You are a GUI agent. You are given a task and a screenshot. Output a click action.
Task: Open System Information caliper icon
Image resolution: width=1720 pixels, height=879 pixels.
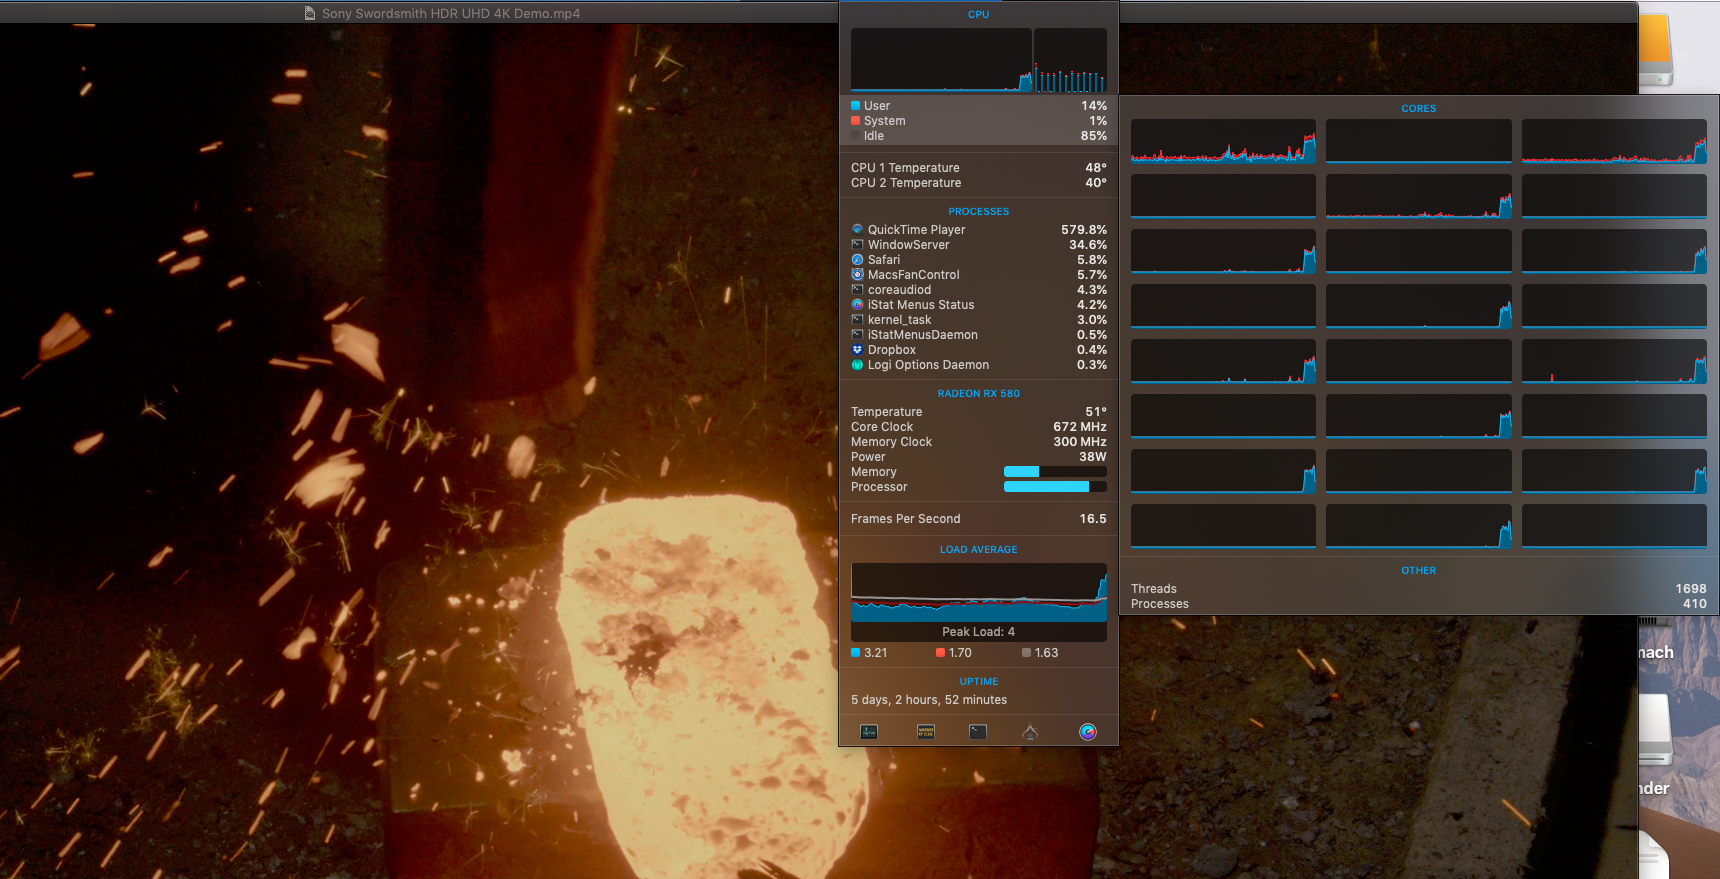tap(1030, 732)
